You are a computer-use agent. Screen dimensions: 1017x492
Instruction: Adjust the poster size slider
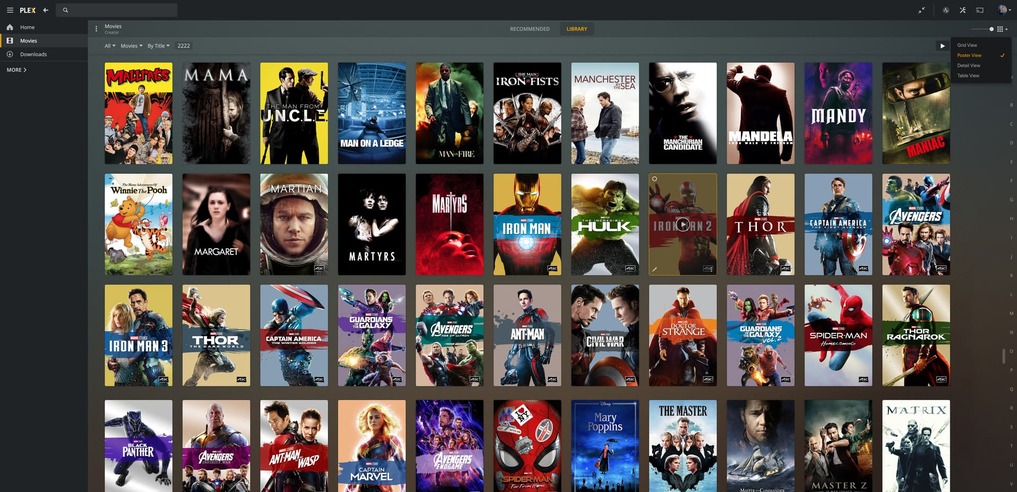[x=982, y=29]
